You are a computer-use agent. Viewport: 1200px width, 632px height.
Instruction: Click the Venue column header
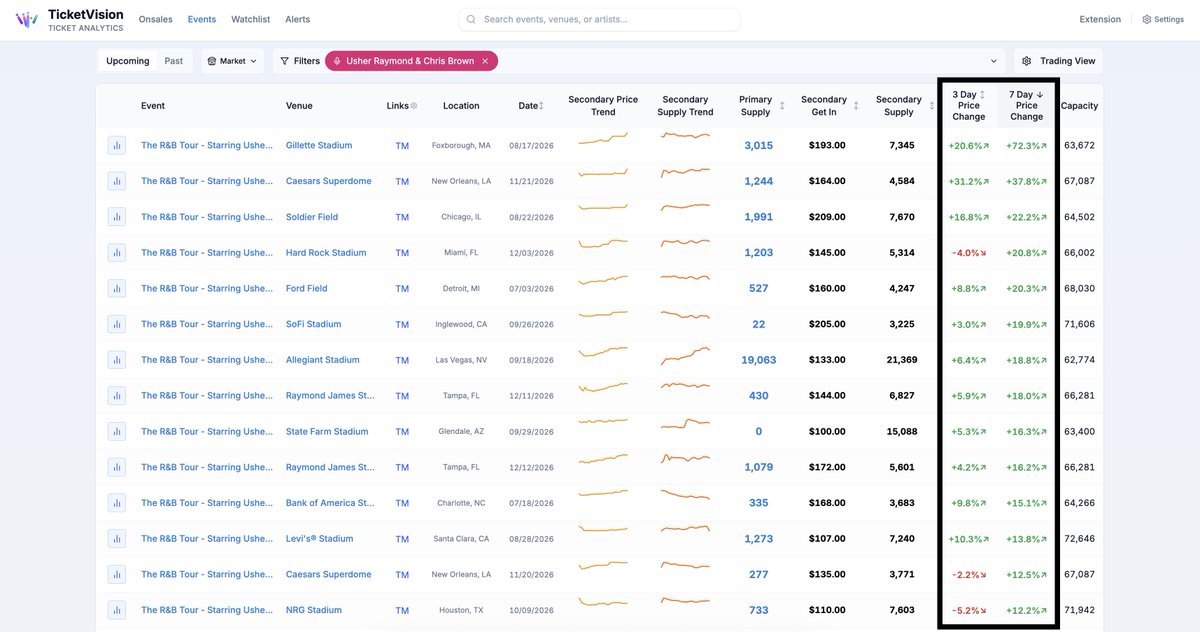299,105
